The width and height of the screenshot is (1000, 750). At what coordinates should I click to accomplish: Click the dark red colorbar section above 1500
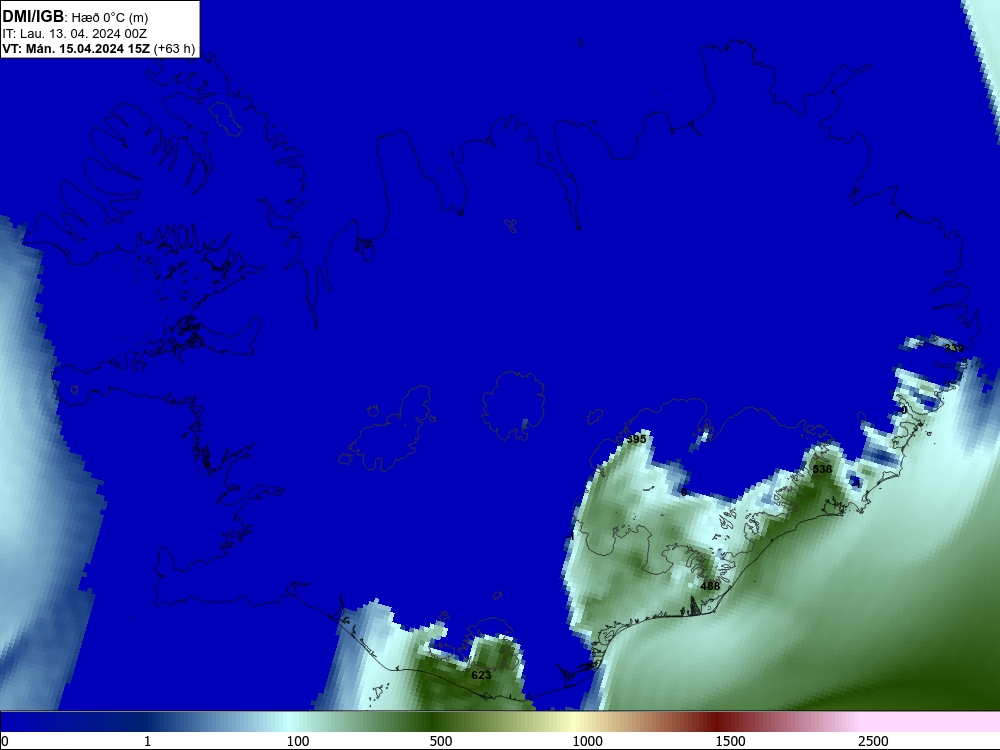pos(717,721)
